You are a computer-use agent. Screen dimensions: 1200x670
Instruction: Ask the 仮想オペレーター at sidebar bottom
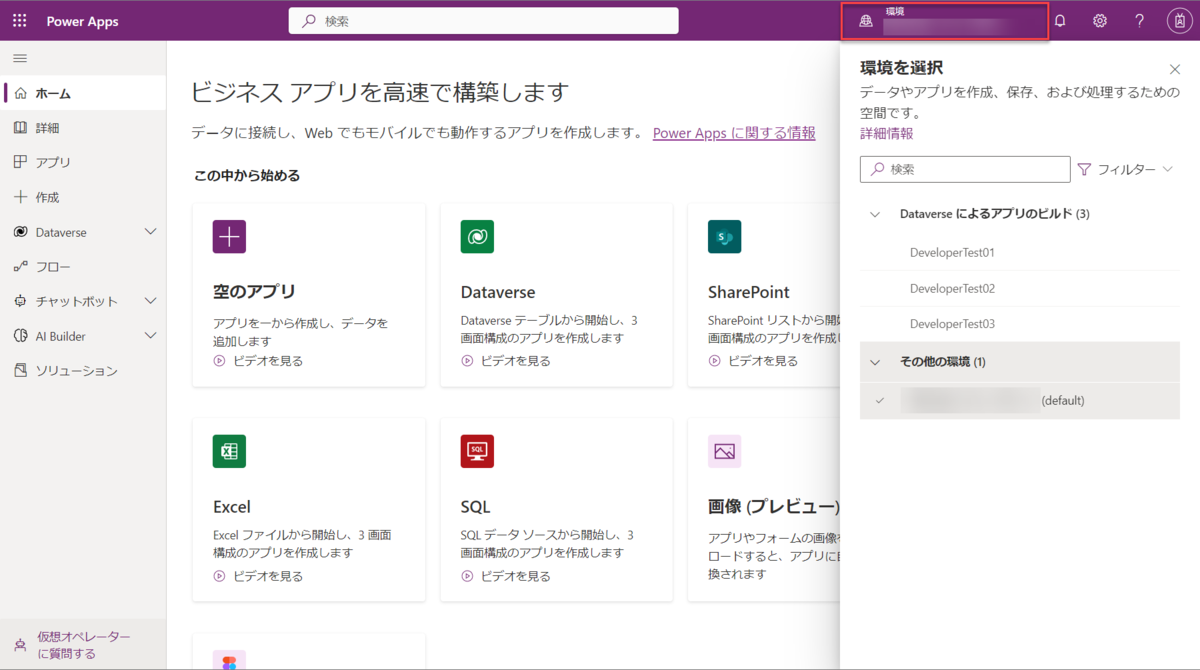pyautogui.click(x=83, y=645)
